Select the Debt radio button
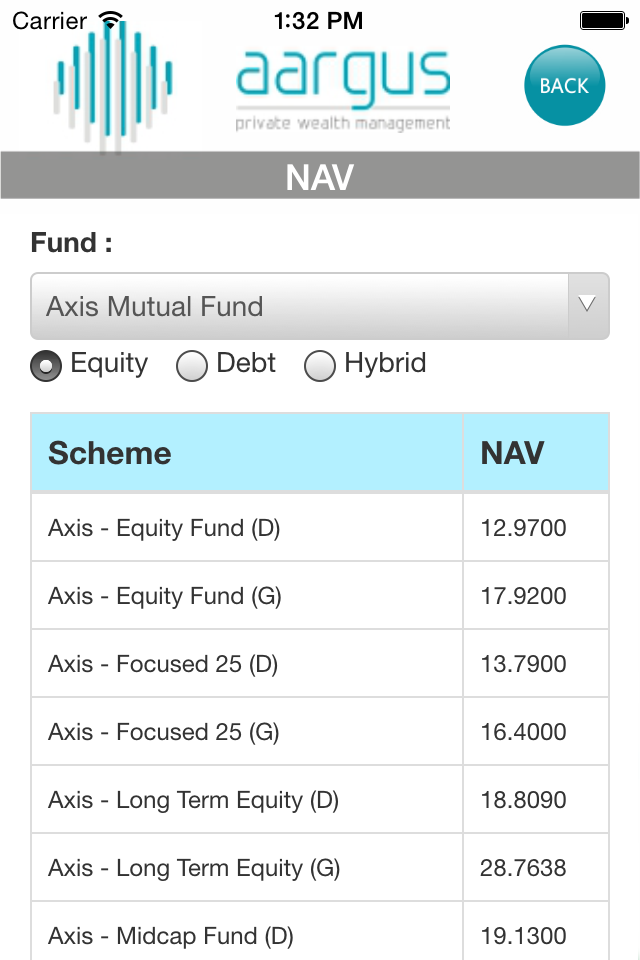This screenshot has width=640, height=960. pos(192,366)
